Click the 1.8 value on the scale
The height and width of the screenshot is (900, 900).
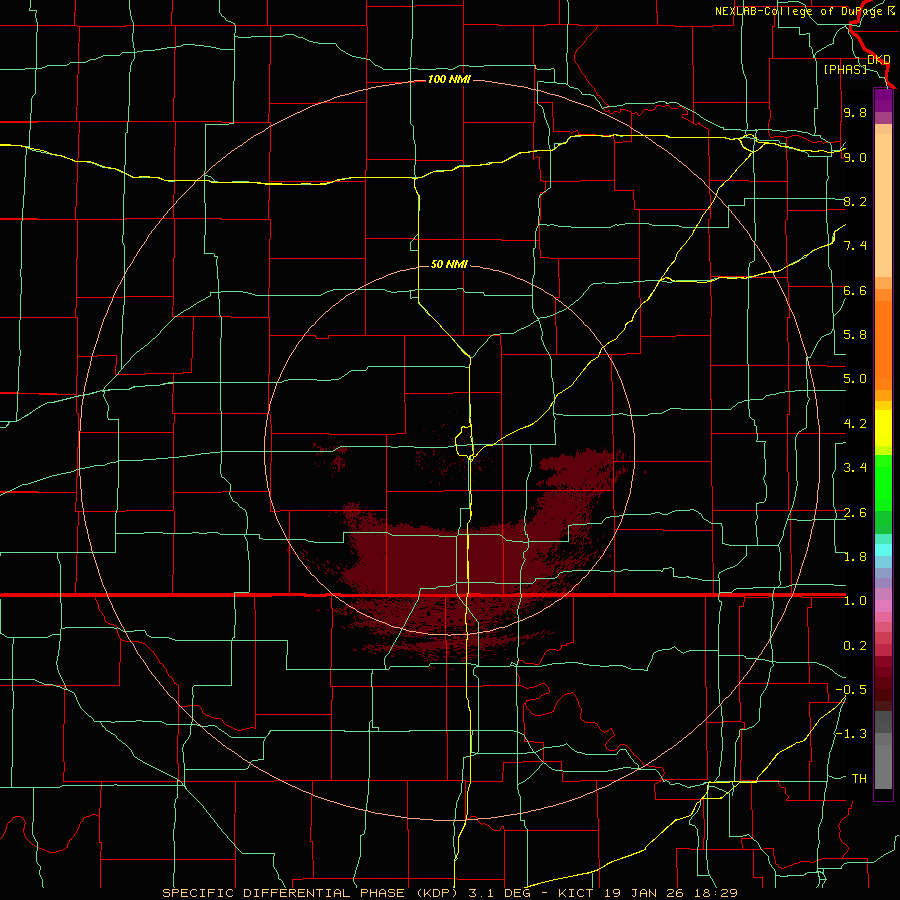[x=855, y=557]
